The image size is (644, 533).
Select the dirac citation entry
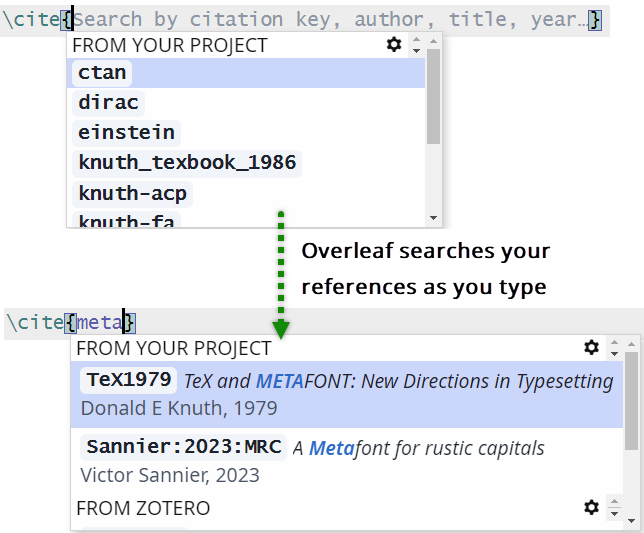coord(110,103)
